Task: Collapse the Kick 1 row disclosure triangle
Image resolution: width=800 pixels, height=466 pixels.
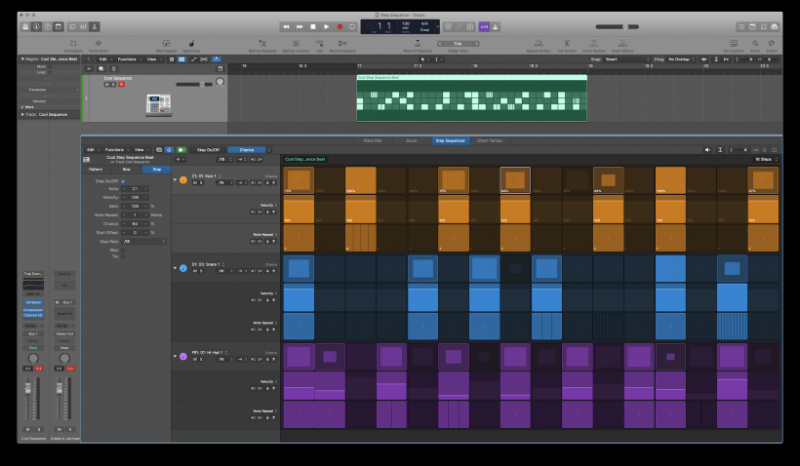Action: click(x=175, y=180)
